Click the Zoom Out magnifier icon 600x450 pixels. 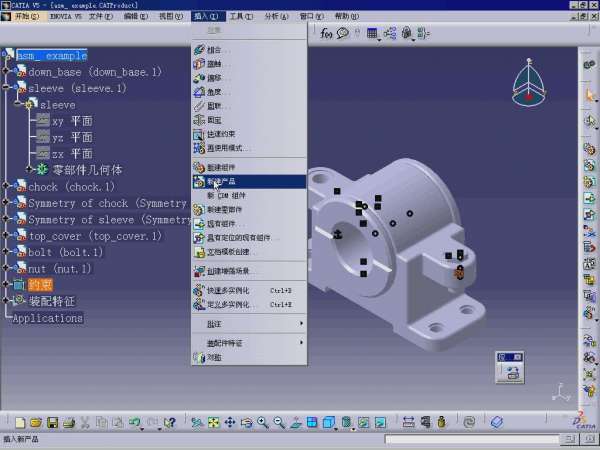click(279, 422)
